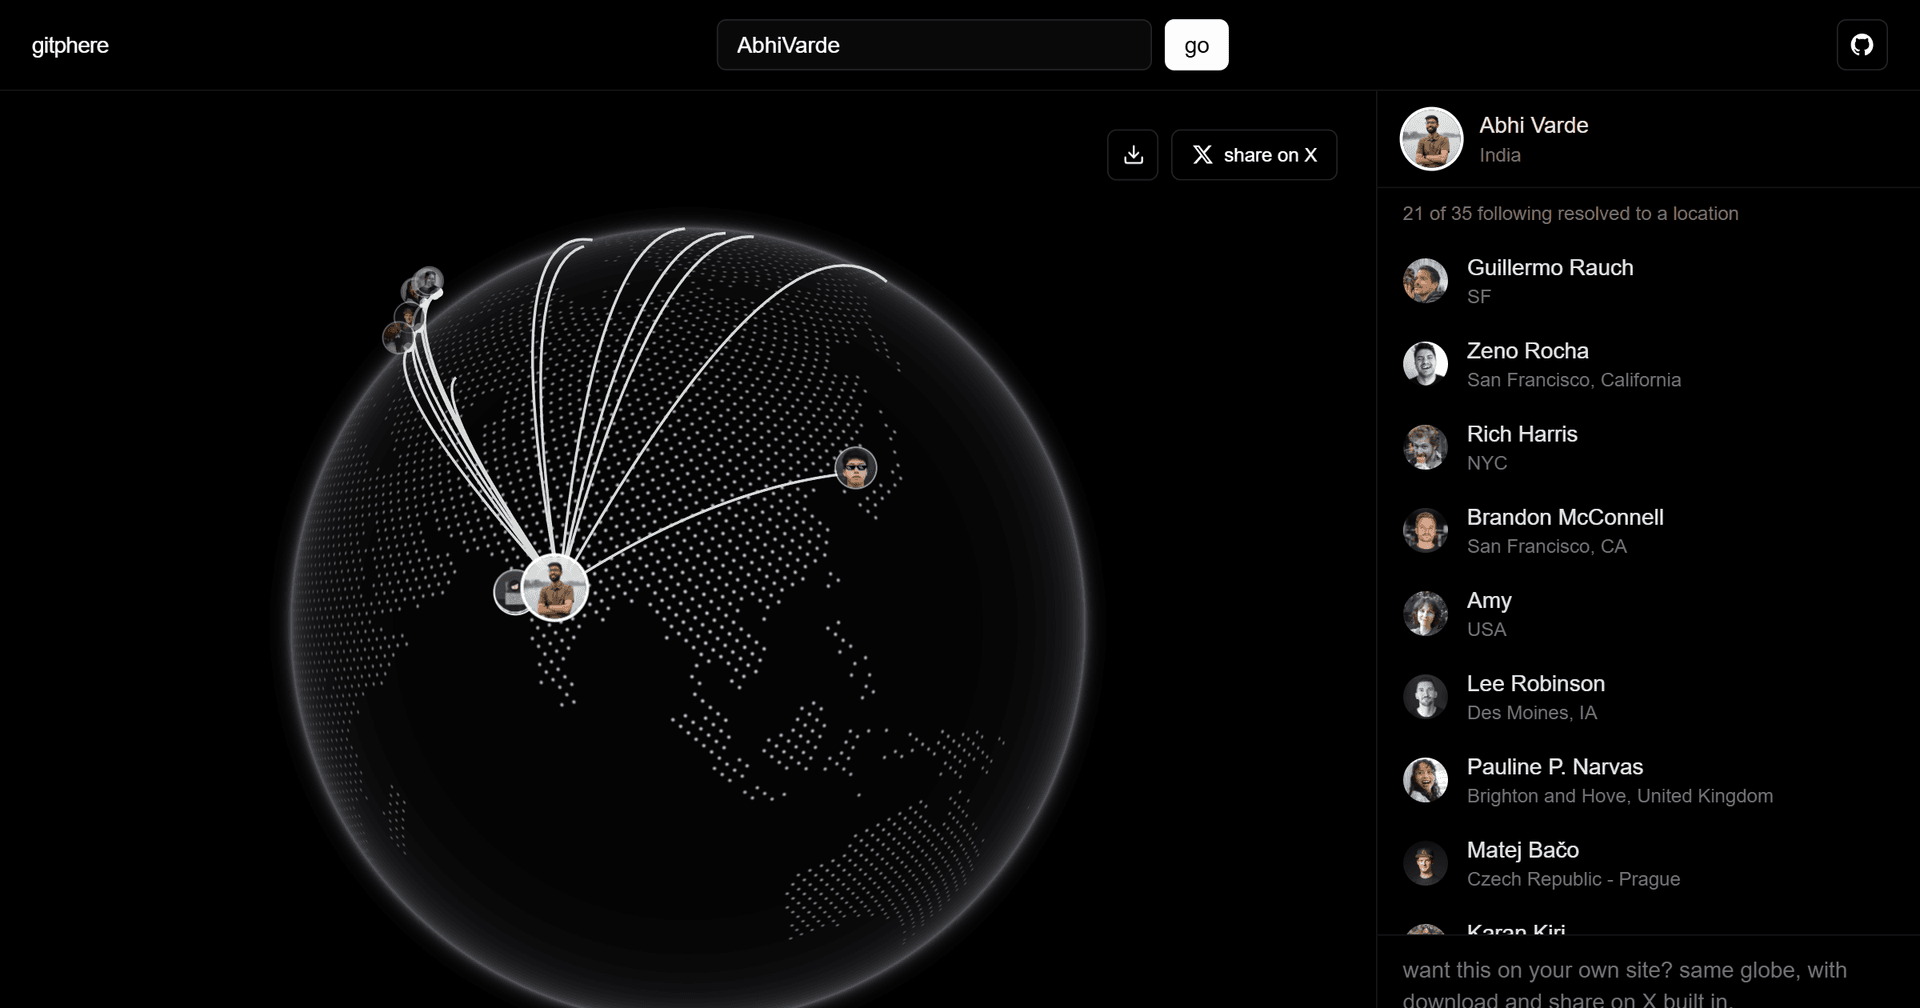
Task: Click 'Des Moines, IA' location text
Action: 1532,713
